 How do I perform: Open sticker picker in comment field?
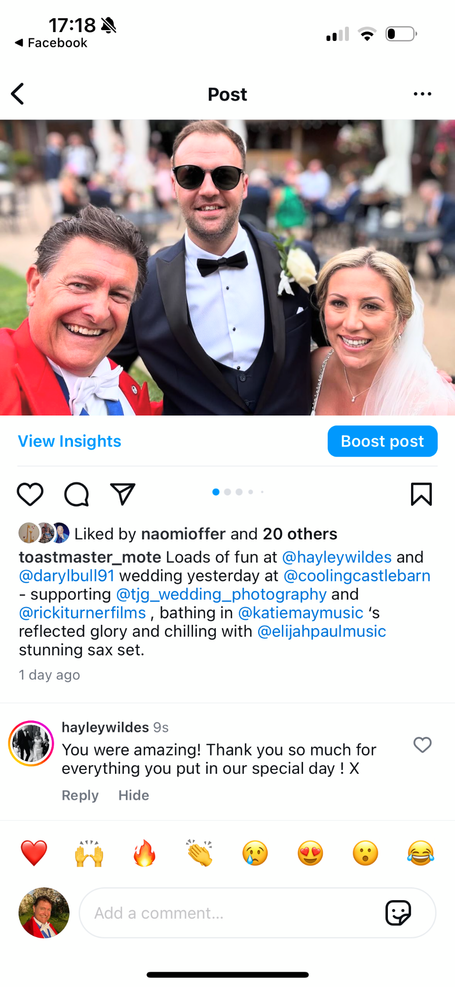tap(398, 913)
